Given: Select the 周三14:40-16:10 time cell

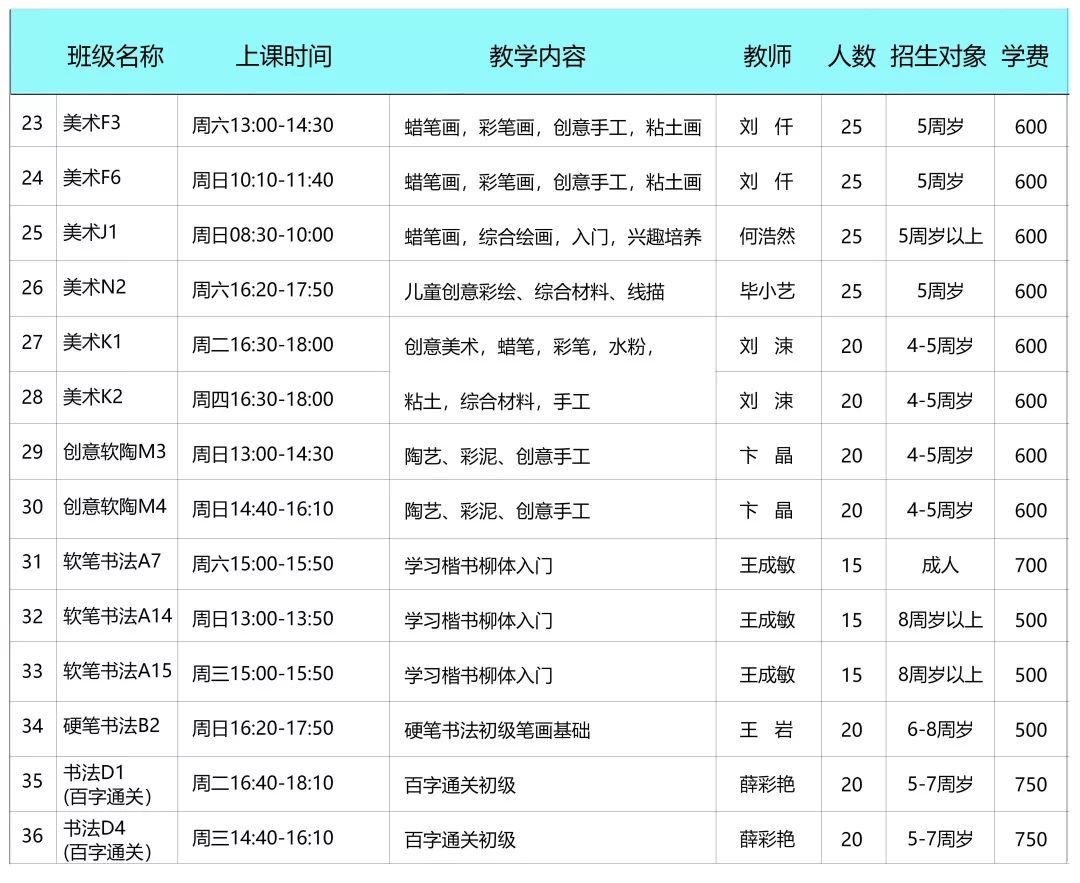Looking at the screenshot, I should click(263, 838).
